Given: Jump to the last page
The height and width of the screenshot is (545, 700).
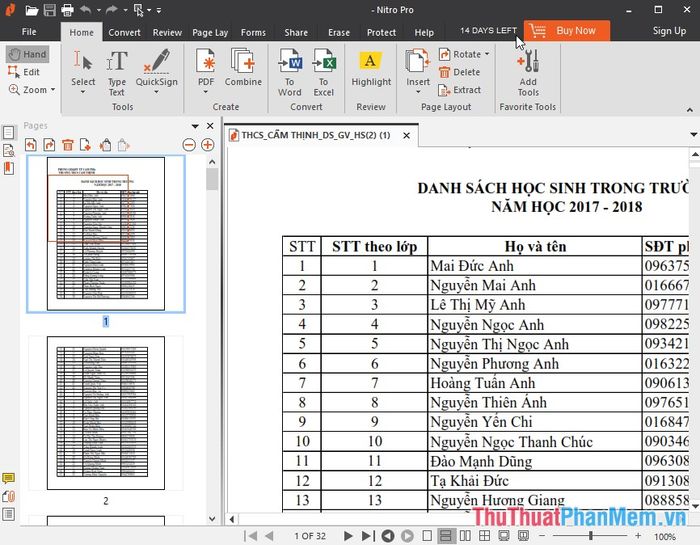Looking at the screenshot, I should coord(368,536).
